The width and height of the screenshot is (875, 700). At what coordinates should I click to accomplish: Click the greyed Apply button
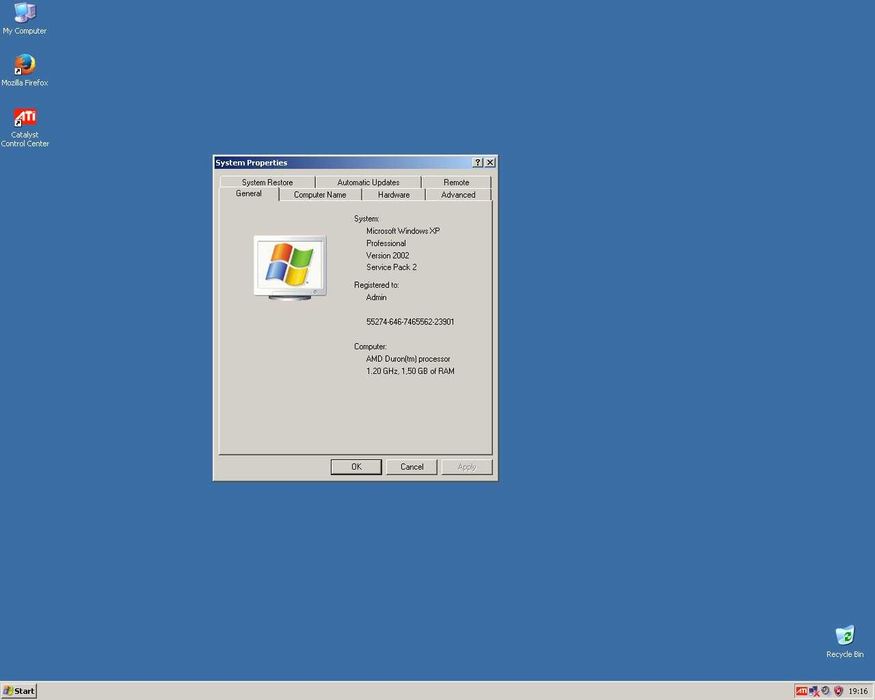(x=467, y=467)
